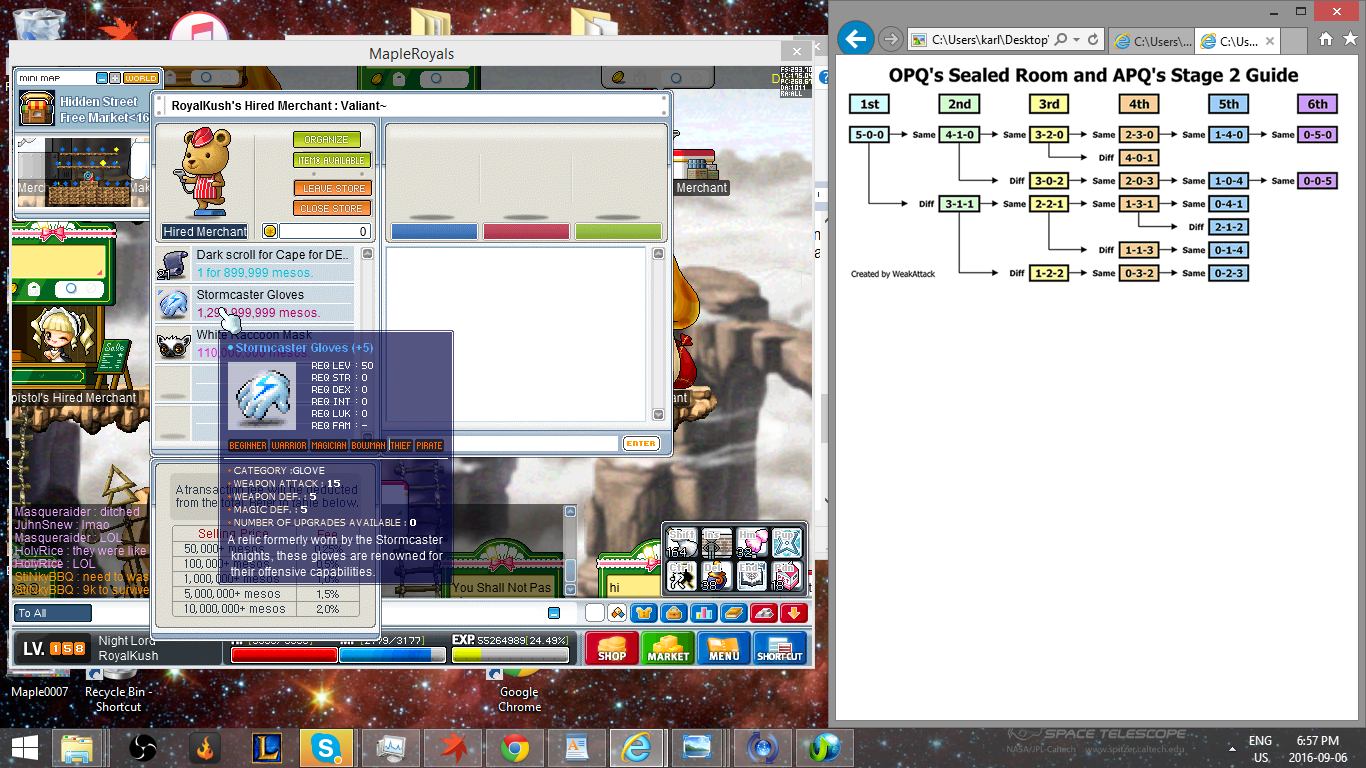The height and width of the screenshot is (768, 1366).
Task: Open the Cash SHOP button
Action: [612, 648]
